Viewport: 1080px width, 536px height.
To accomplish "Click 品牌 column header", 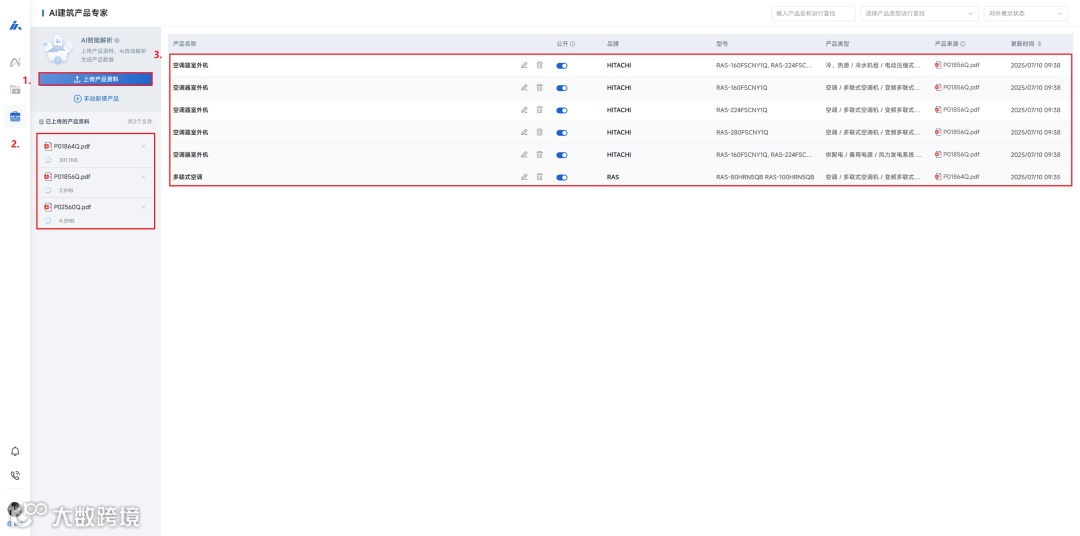I will tap(612, 43).
